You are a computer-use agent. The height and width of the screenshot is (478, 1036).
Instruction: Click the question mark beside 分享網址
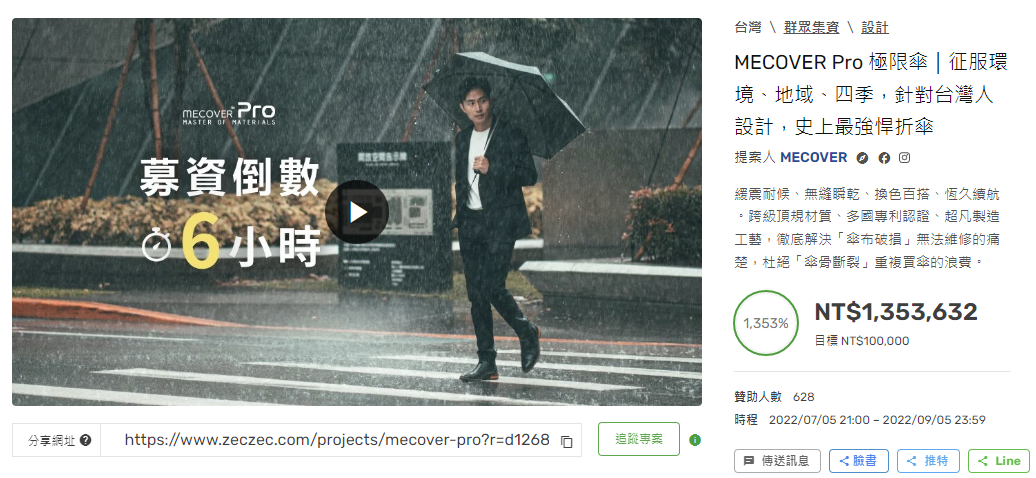click(x=85, y=440)
